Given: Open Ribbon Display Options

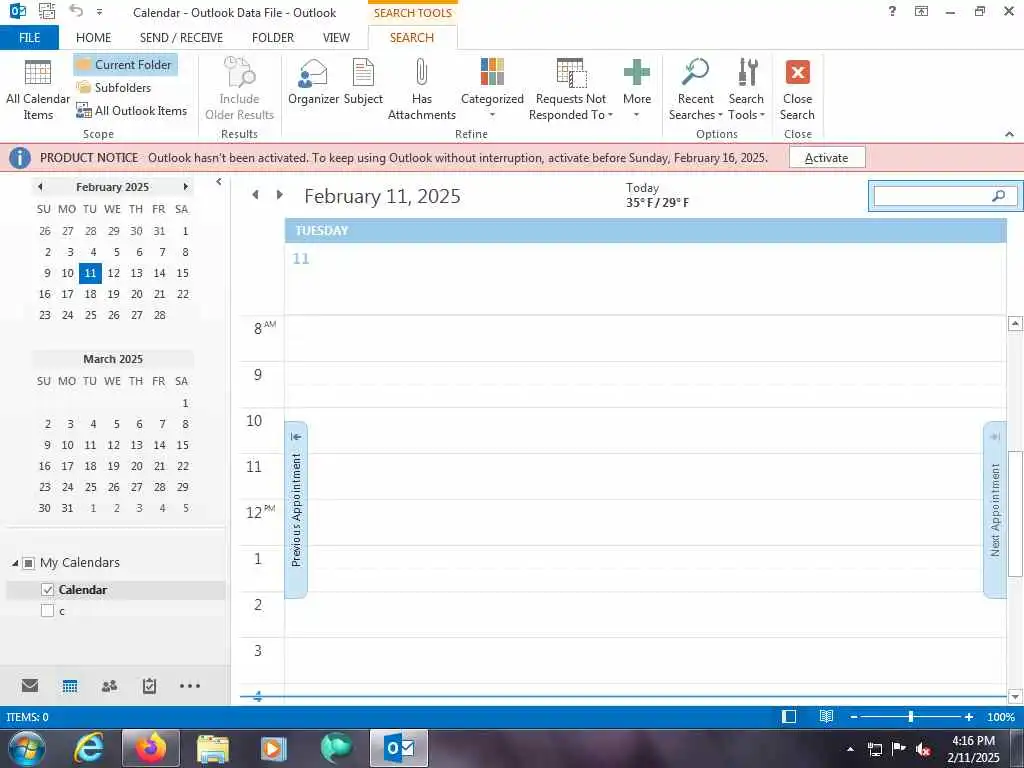Looking at the screenshot, I should (921, 11).
